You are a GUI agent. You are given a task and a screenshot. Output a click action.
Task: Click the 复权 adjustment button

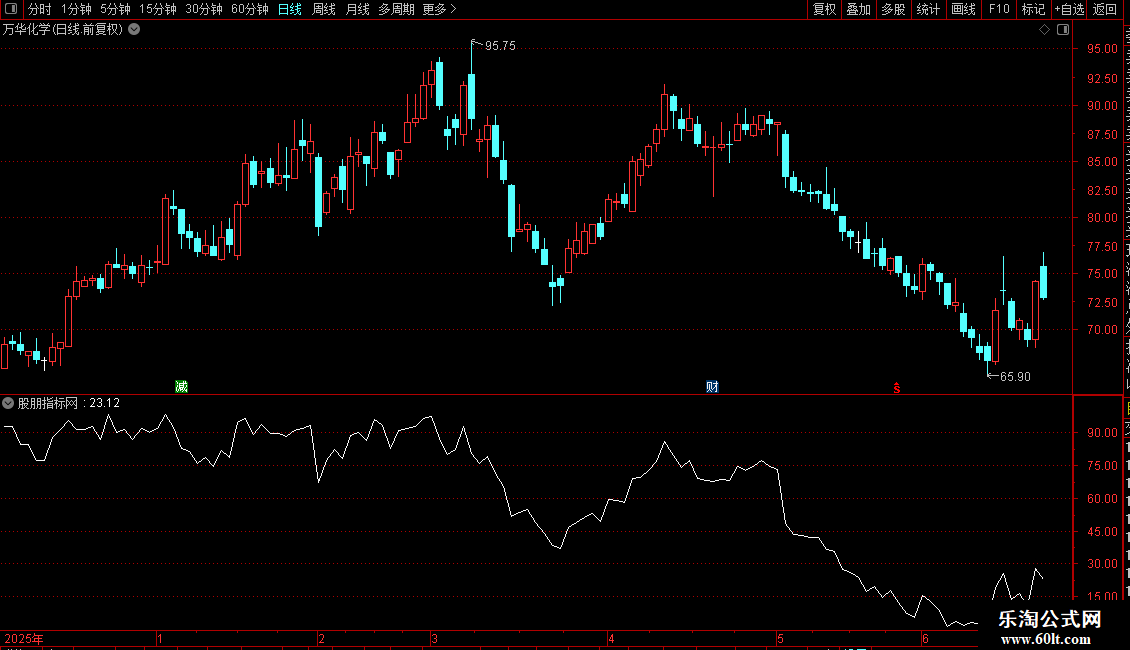click(x=824, y=9)
